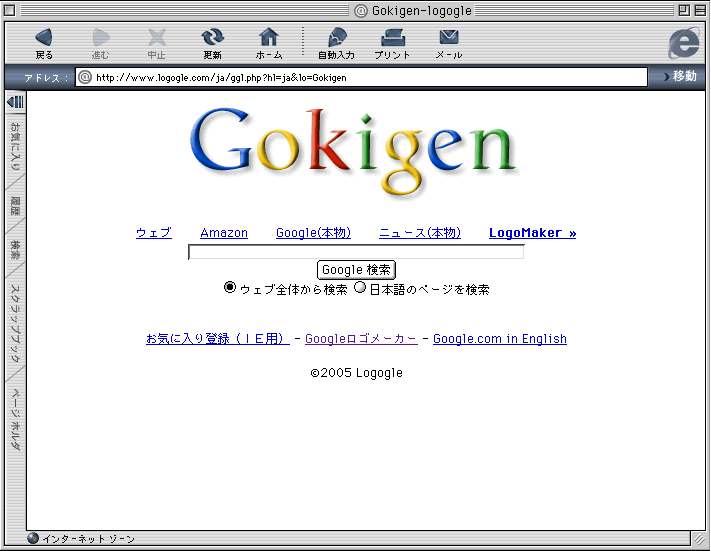This screenshot has height=551, width=711.
Task: Select 日本語のページを検索 radio button
Action: click(360, 287)
